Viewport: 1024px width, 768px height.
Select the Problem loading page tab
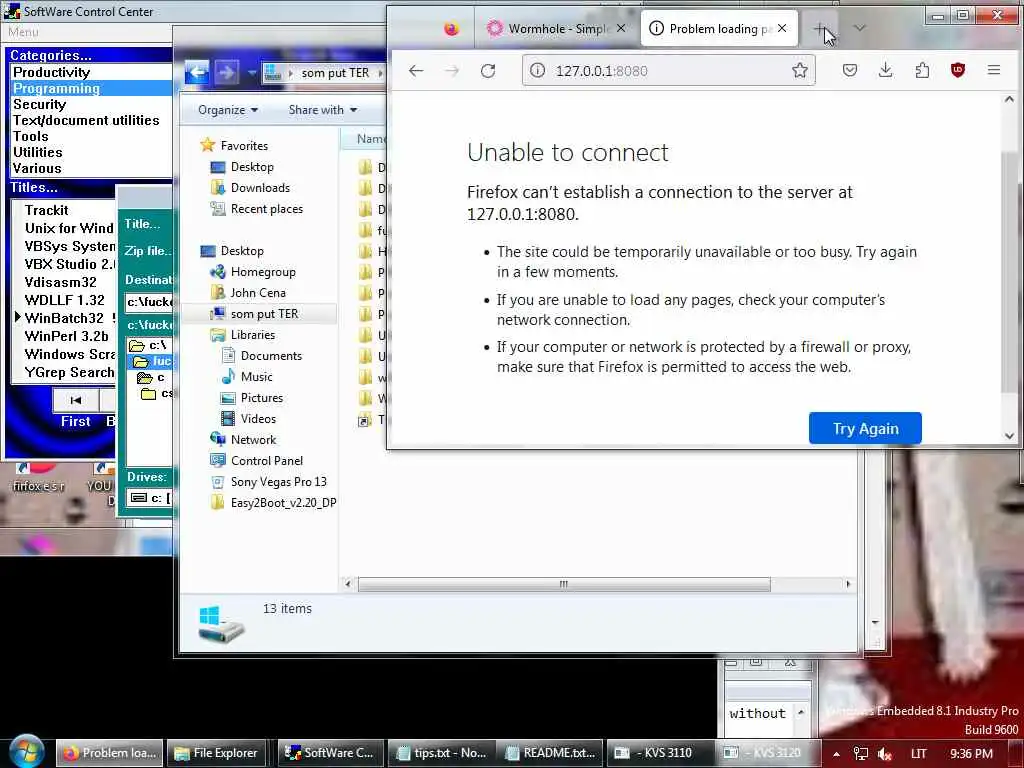coord(718,29)
